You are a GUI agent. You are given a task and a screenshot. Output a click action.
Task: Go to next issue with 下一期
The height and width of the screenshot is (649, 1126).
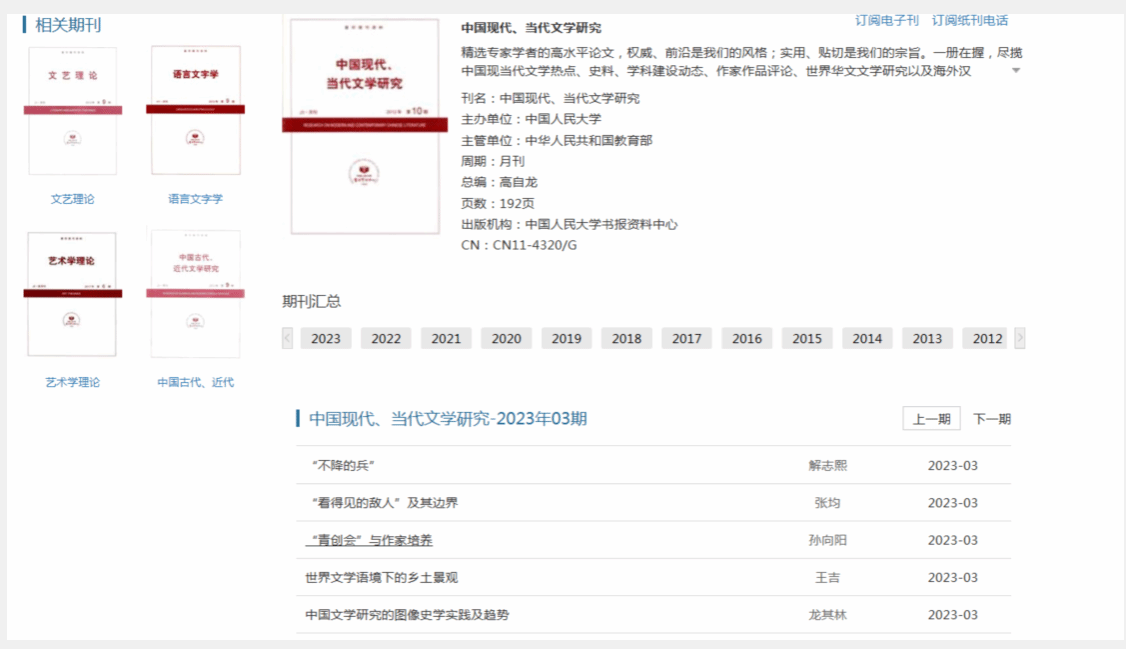pyautogui.click(x=991, y=419)
